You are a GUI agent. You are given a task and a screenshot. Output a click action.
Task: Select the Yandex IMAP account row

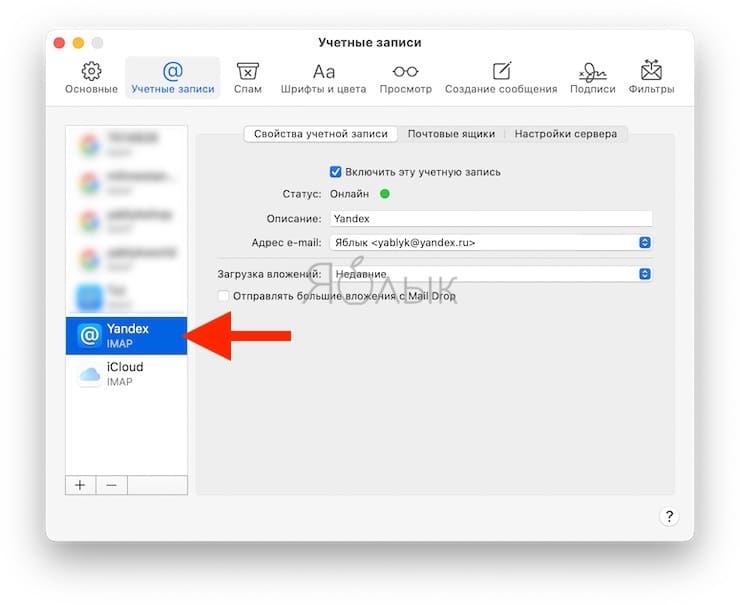[x=126, y=336]
